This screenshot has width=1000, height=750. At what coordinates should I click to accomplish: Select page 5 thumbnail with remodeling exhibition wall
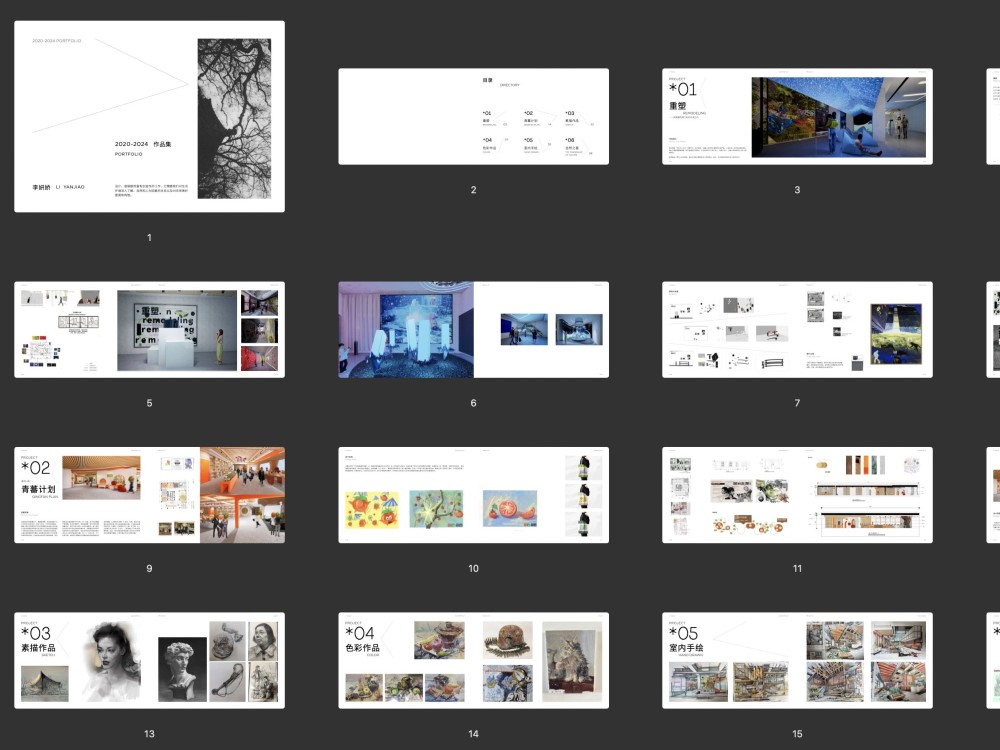pyautogui.click(x=149, y=329)
